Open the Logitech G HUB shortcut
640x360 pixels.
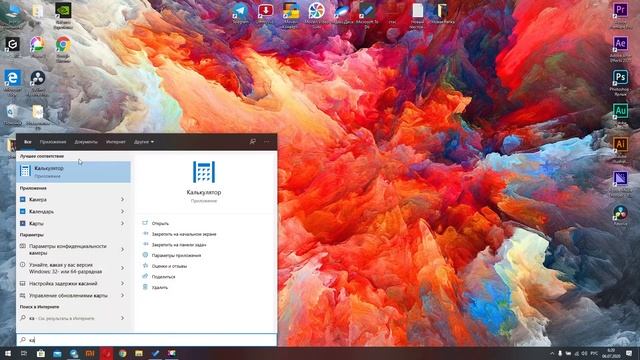point(12,44)
